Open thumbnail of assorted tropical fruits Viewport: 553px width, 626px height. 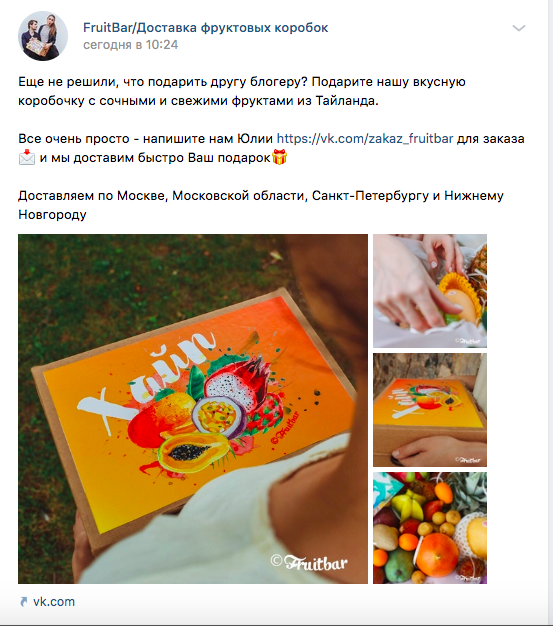click(x=430, y=528)
